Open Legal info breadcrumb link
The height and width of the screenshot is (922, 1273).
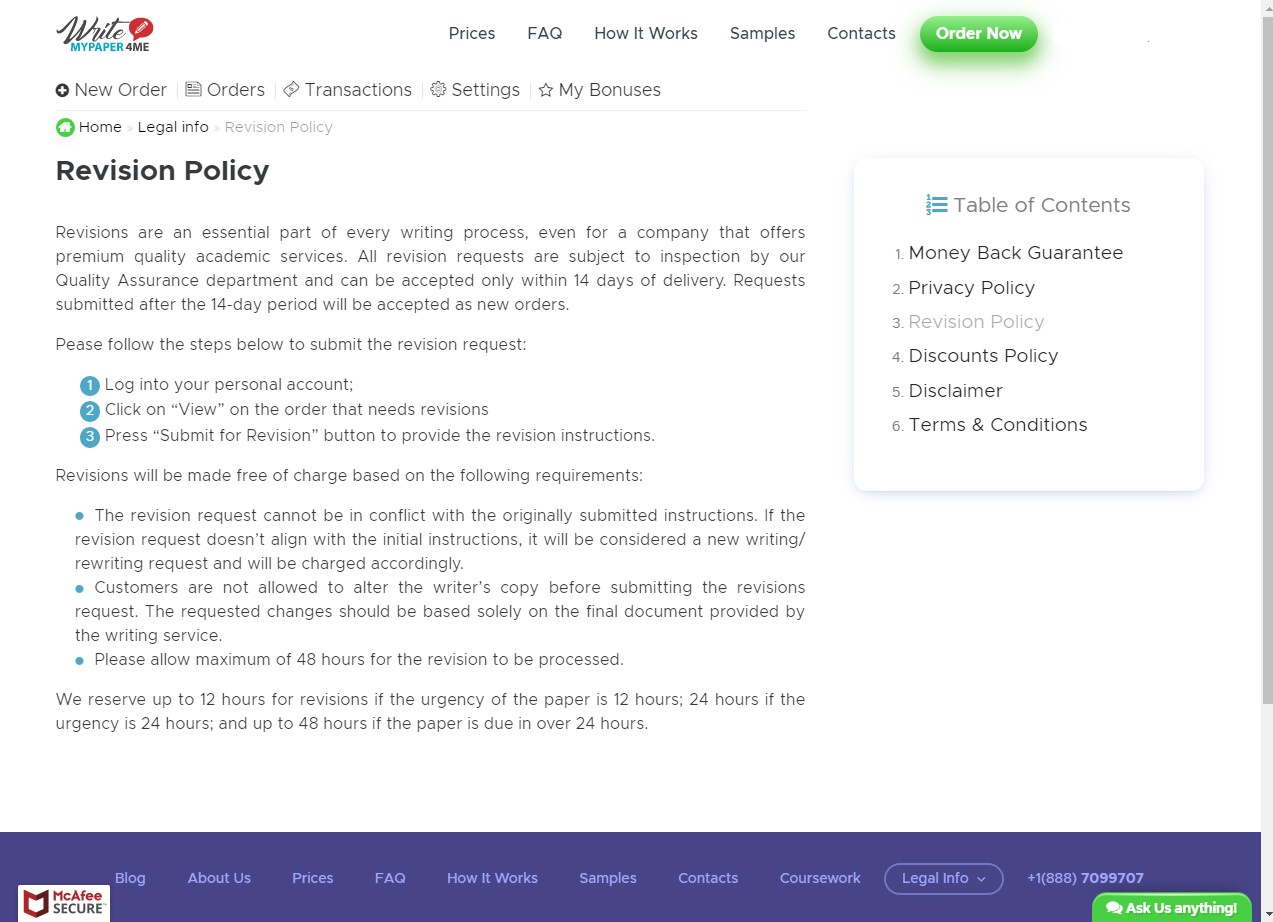173,127
